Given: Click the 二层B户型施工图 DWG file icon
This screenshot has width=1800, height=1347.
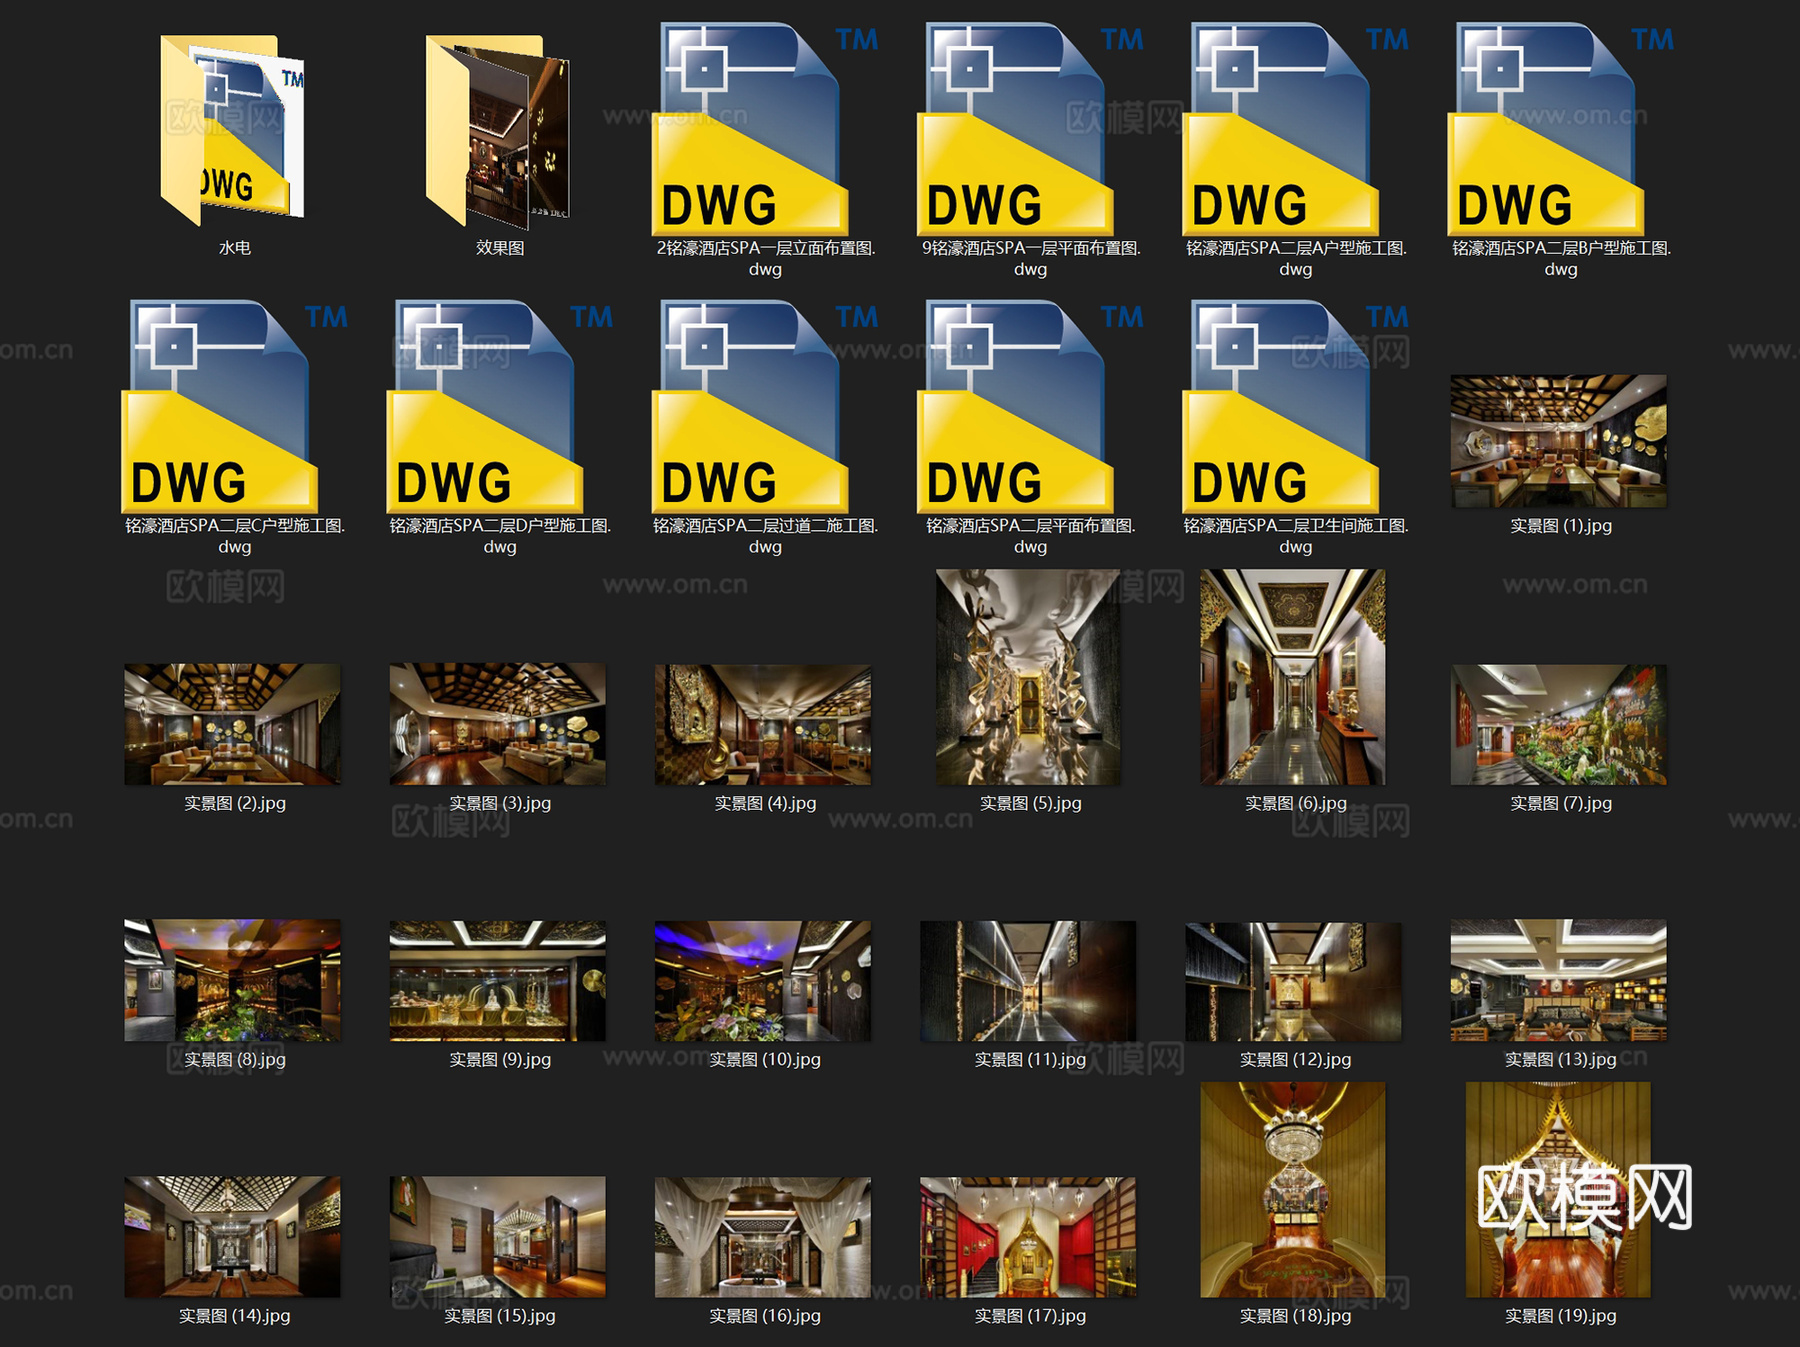Looking at the screenshot, I should (1560, 130).
